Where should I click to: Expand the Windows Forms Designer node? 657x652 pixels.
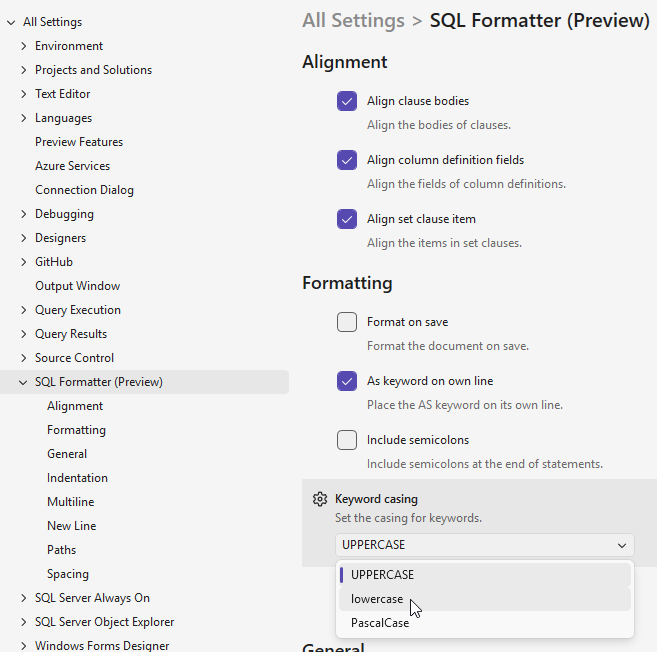pos(23,646)
